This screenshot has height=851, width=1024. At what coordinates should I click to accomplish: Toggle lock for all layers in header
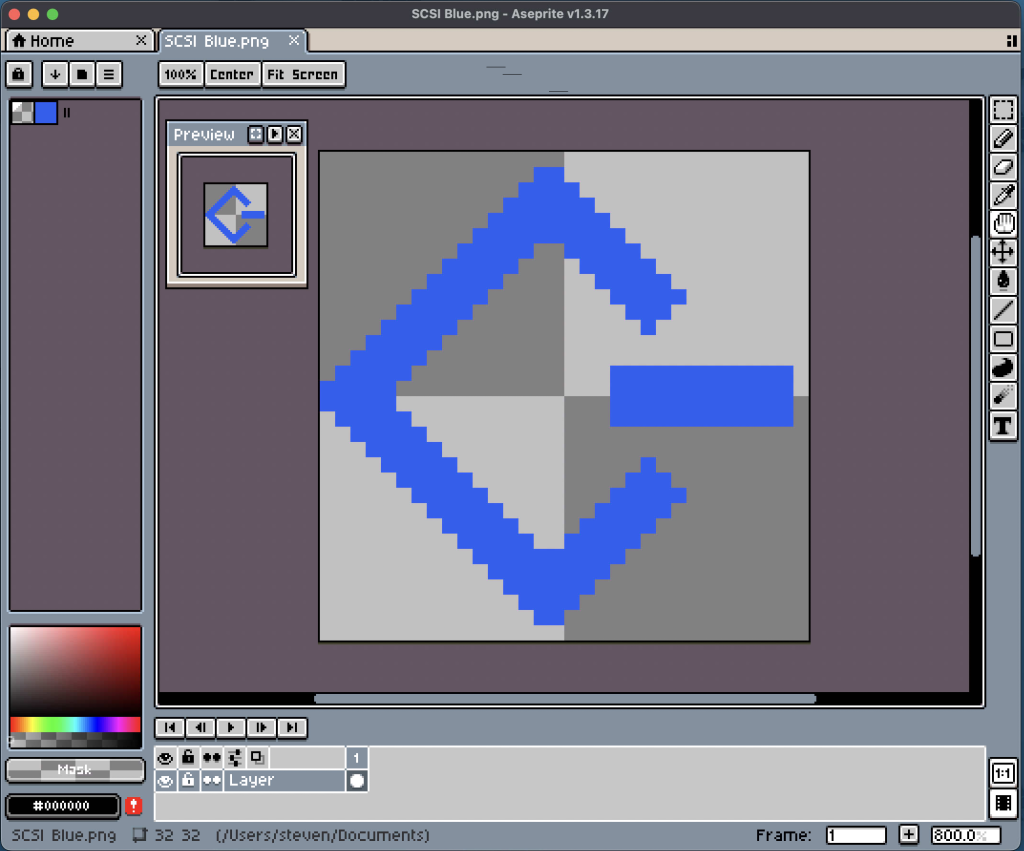(188, 758)
